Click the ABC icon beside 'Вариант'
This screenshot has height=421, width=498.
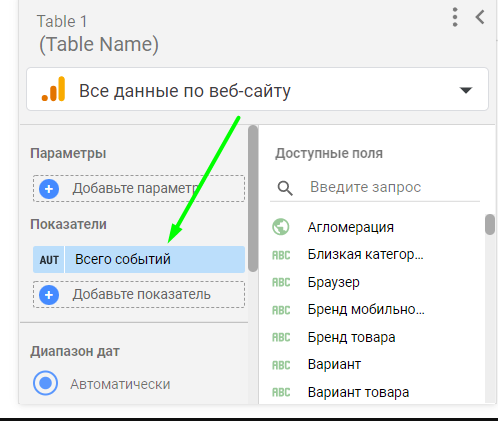tap(281, 365)
